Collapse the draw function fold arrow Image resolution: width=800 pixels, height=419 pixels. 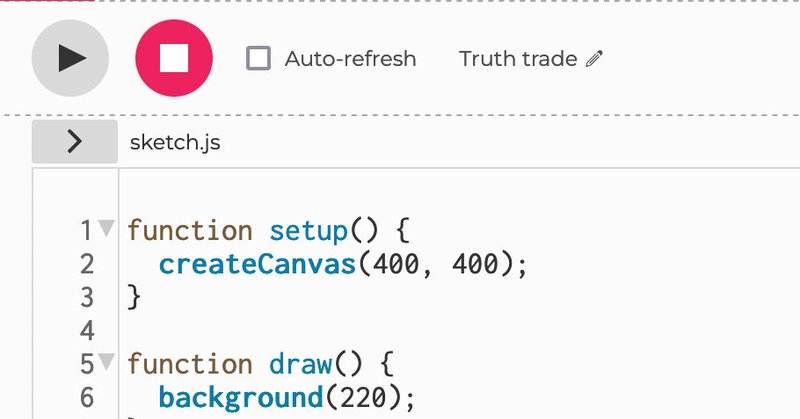coord(106,361)
